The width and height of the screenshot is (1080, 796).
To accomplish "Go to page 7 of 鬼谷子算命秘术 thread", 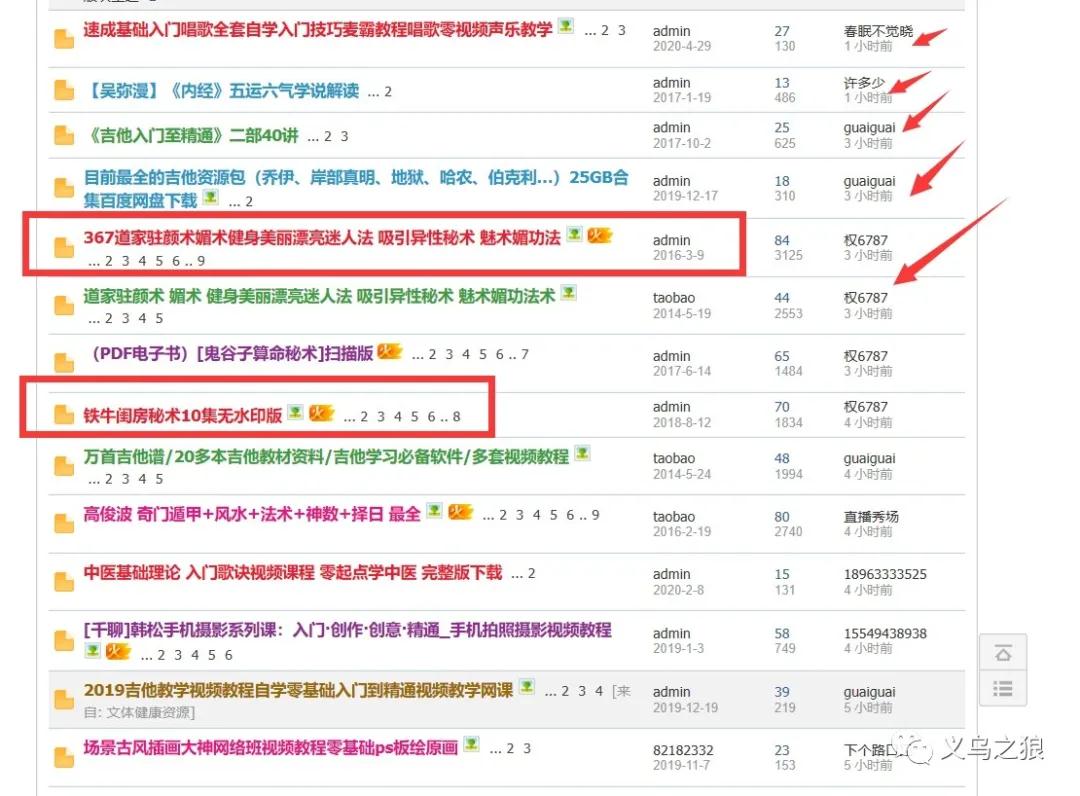I will (525, 354).
